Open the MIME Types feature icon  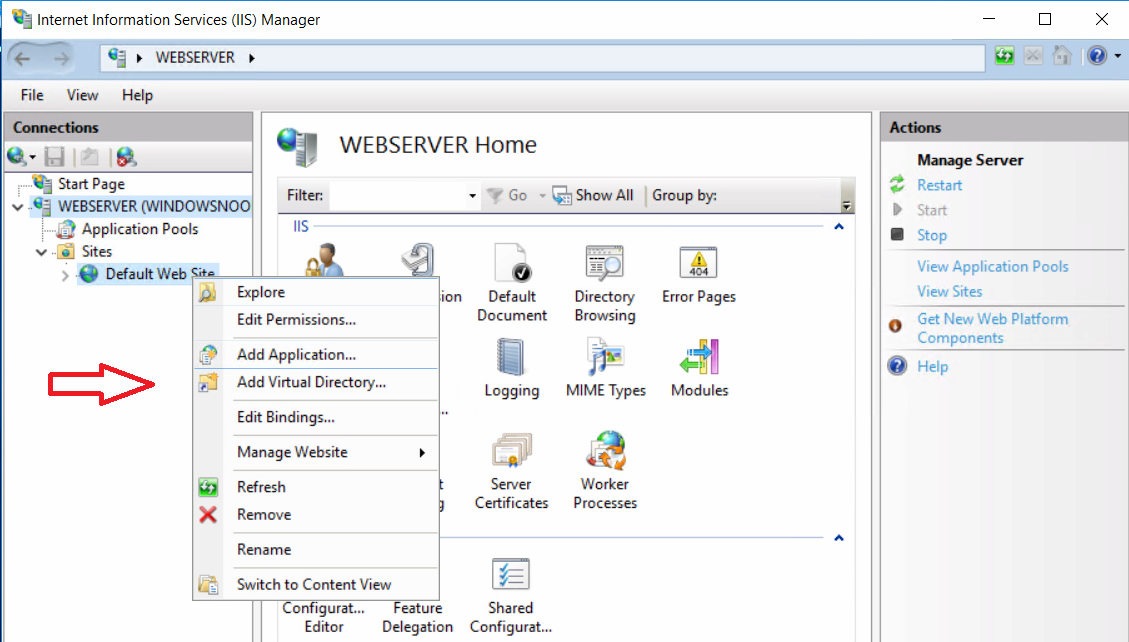tap(606, 357)
